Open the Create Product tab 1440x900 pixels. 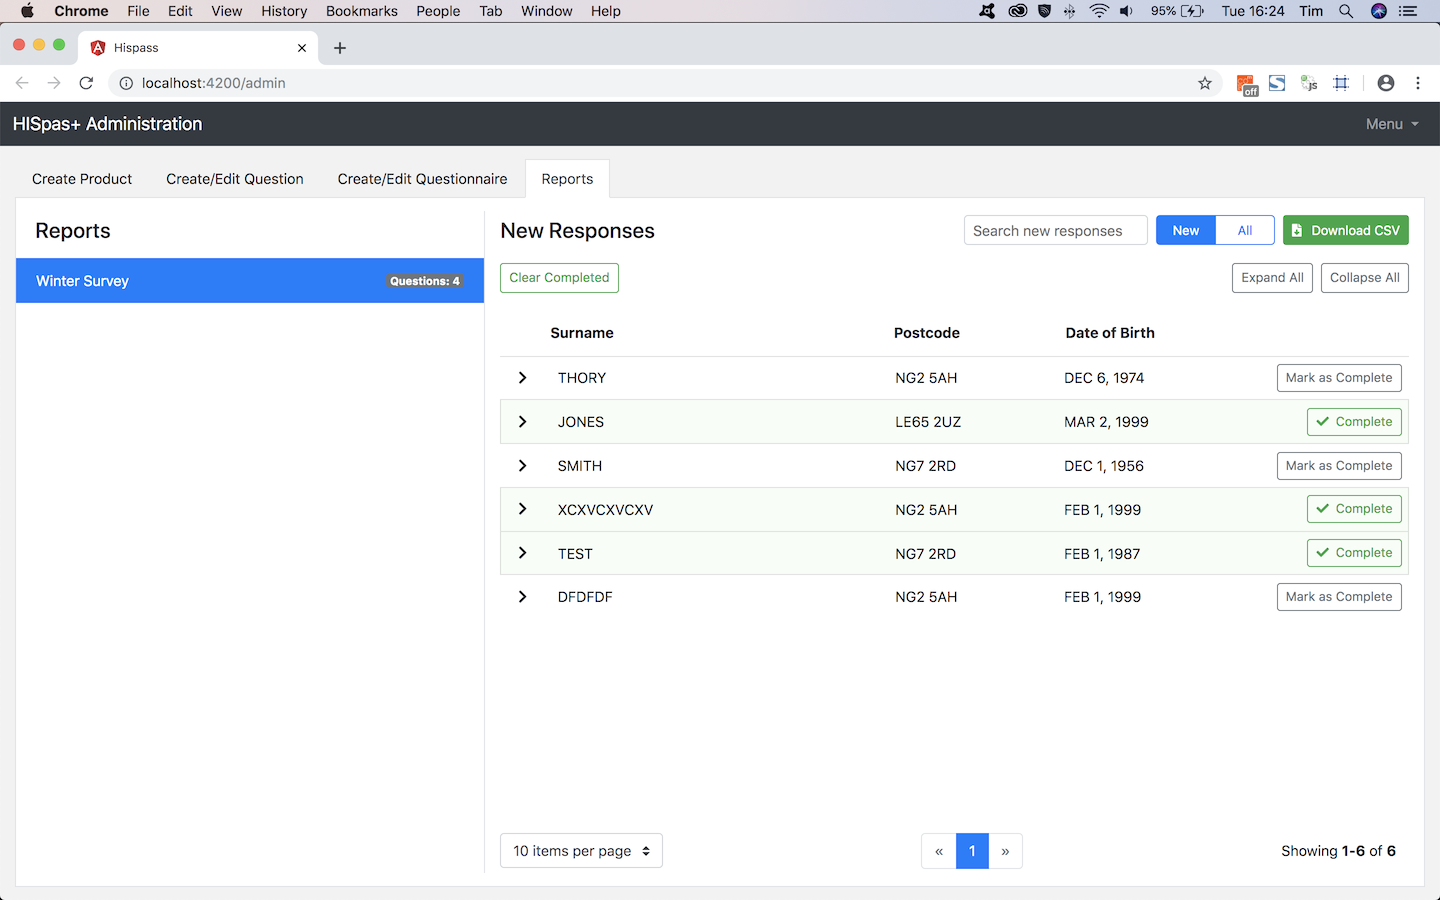[x=82, y=179]
